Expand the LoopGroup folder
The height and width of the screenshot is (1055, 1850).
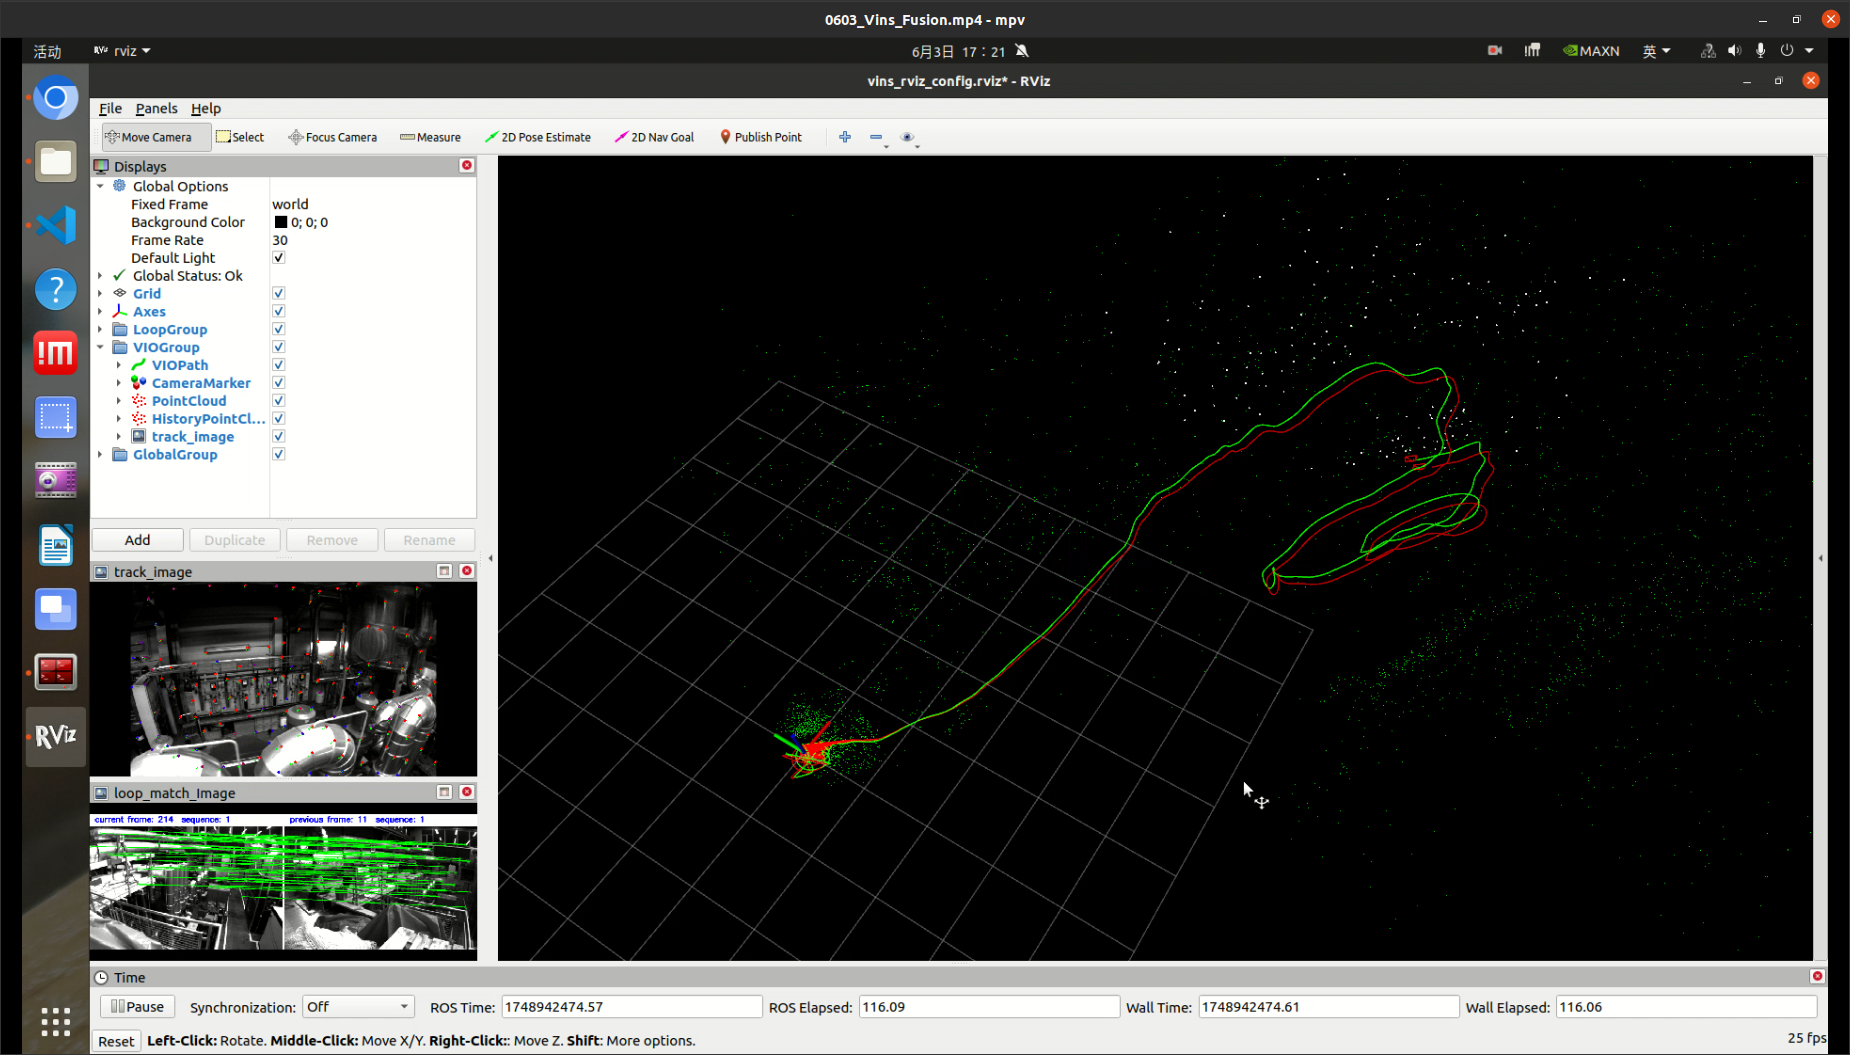[100, 330]
